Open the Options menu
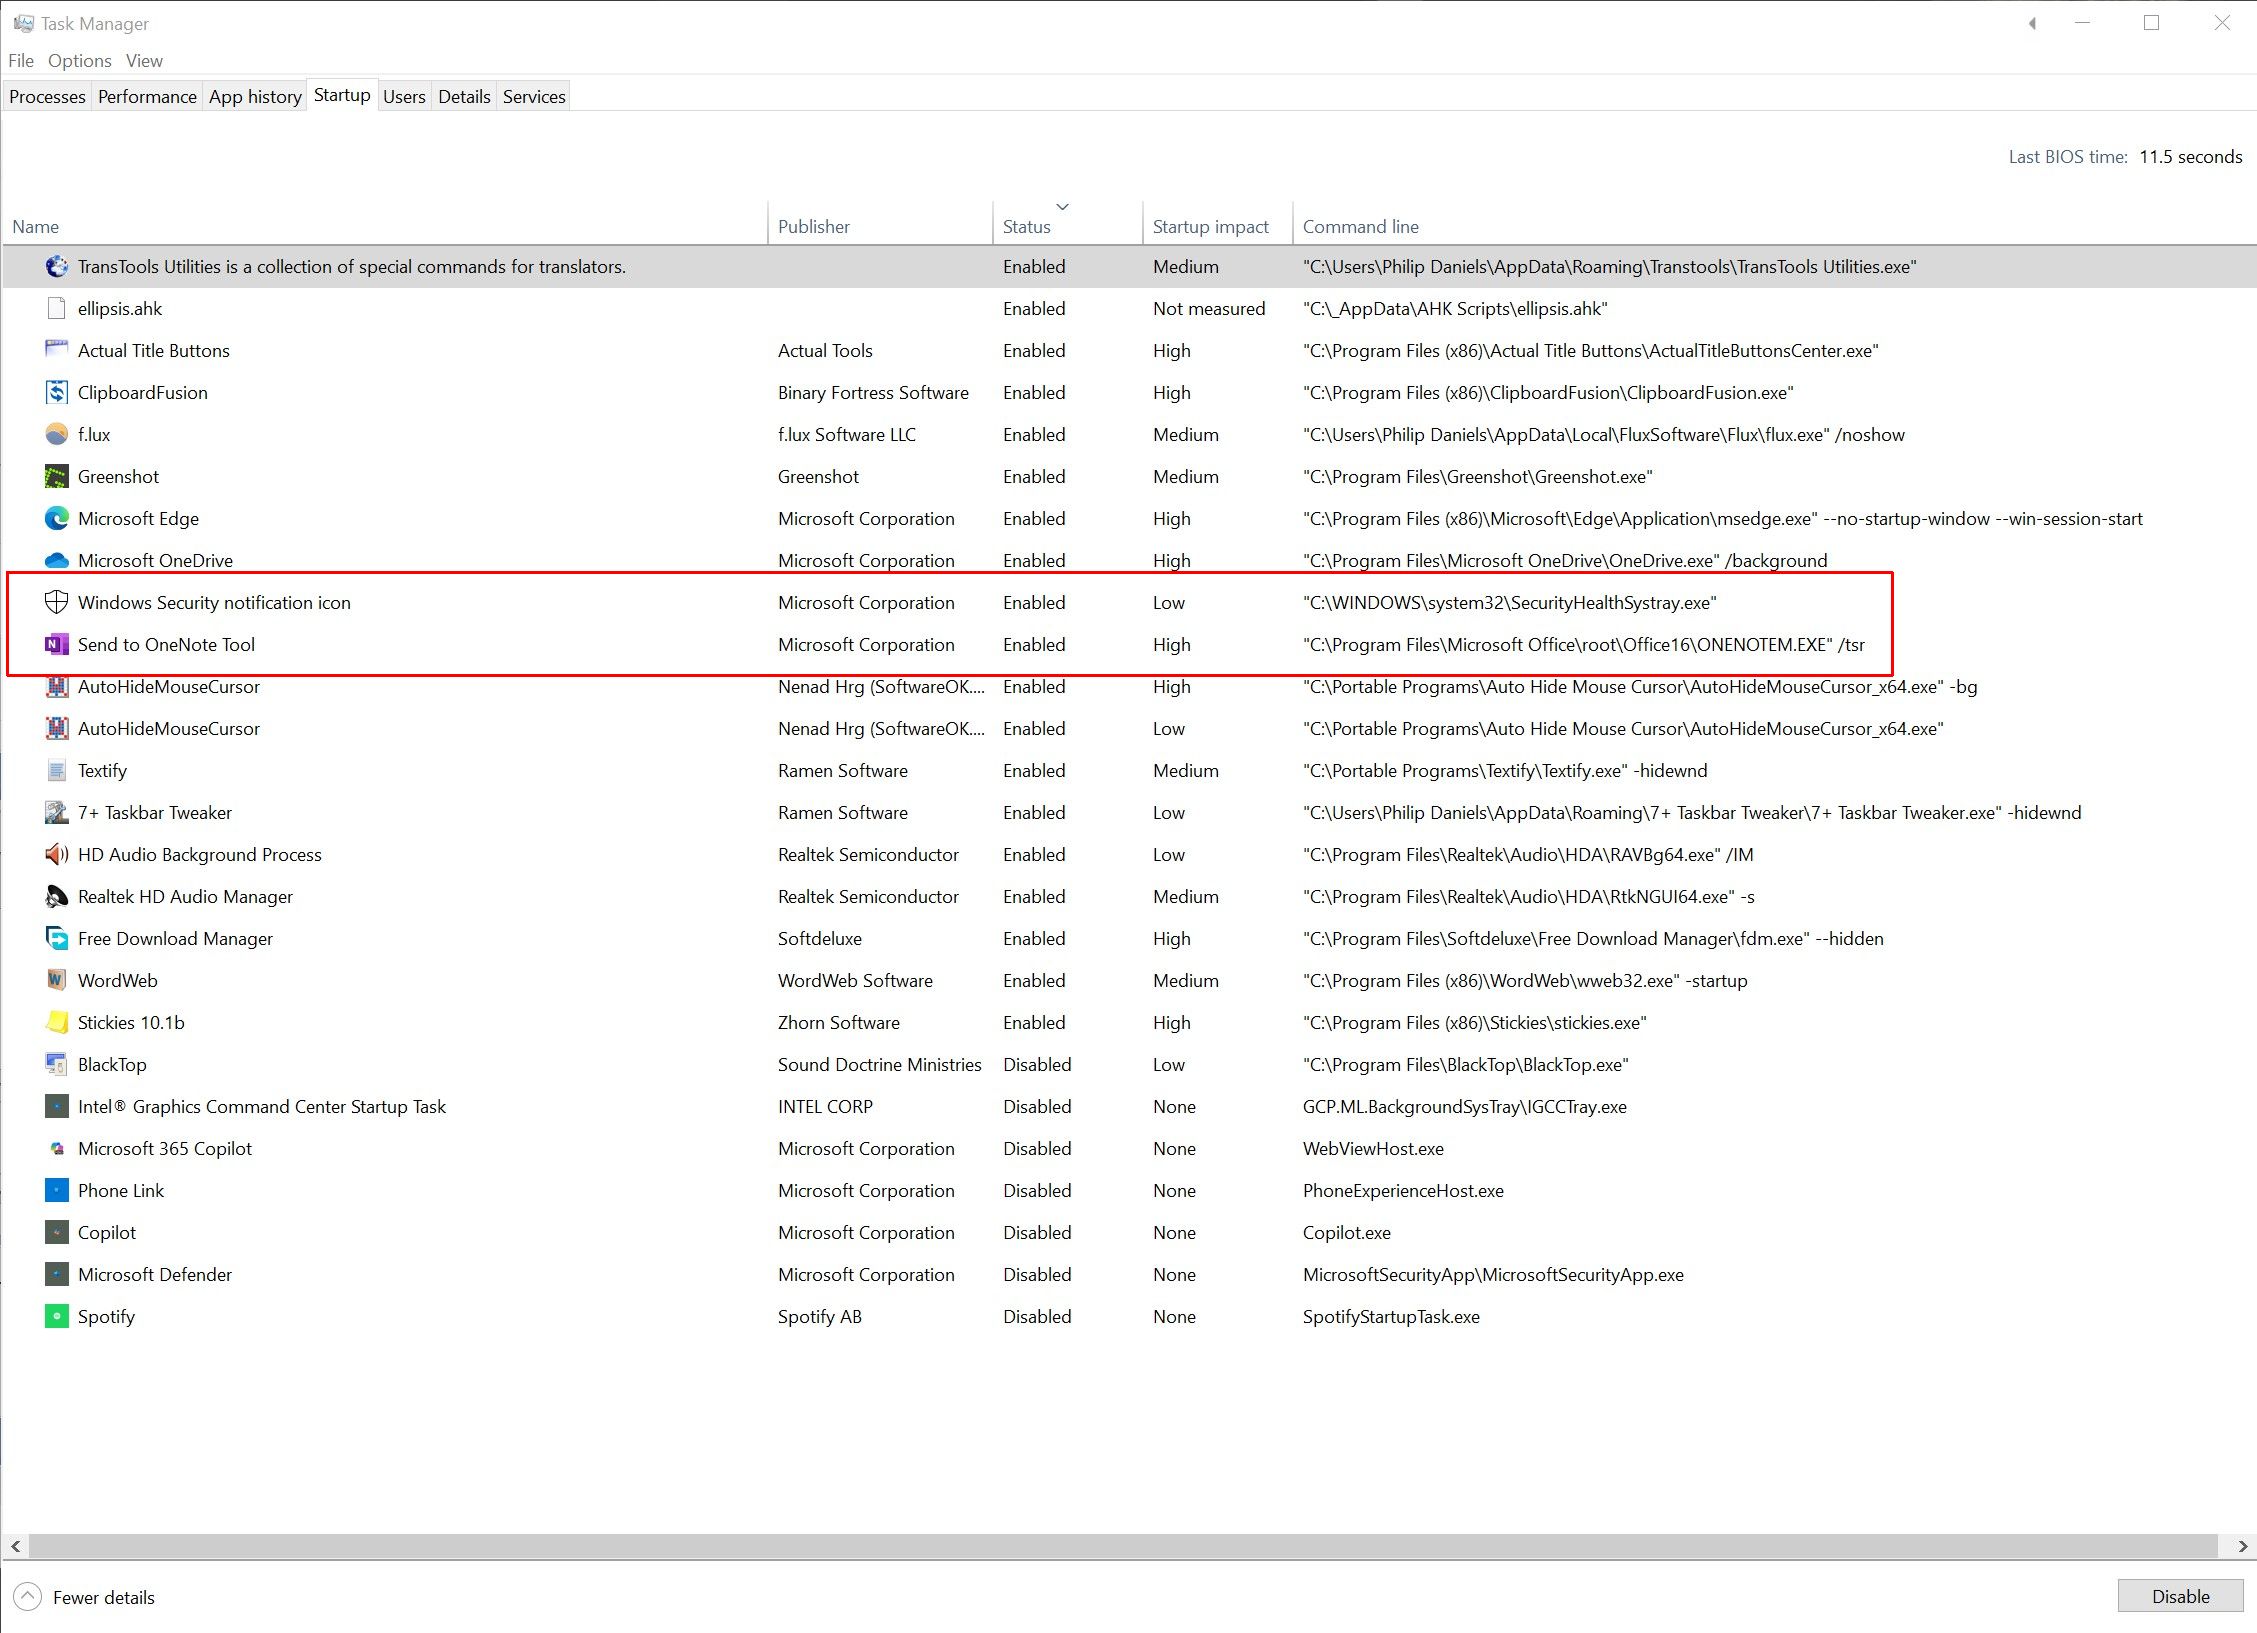The image size is (2257, 1633). point(80,61)
